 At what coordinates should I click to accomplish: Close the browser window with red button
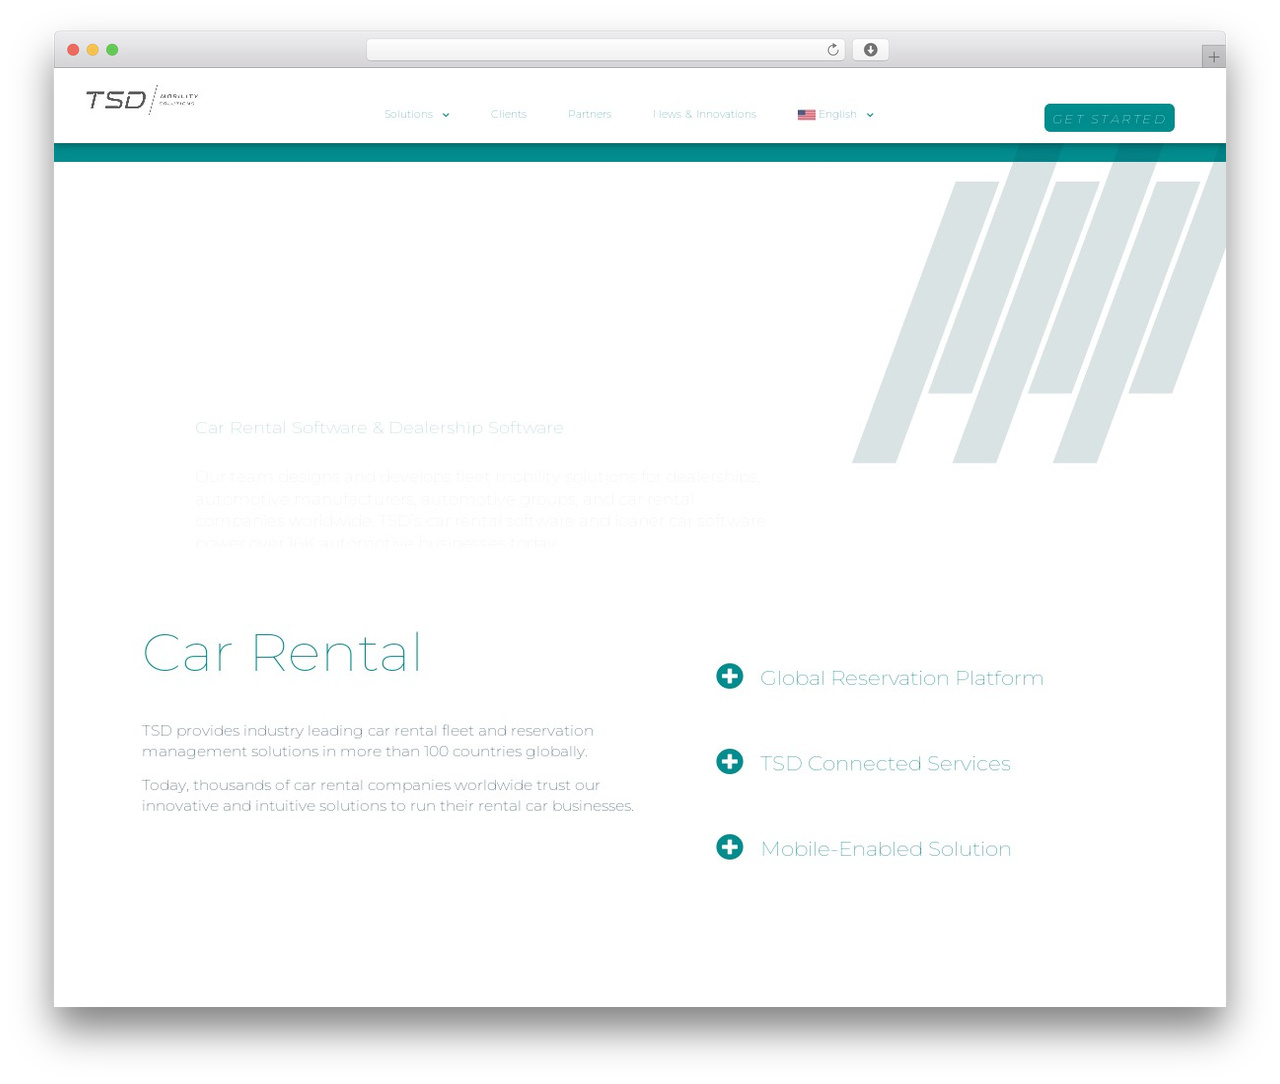click(x=73, y=50)
